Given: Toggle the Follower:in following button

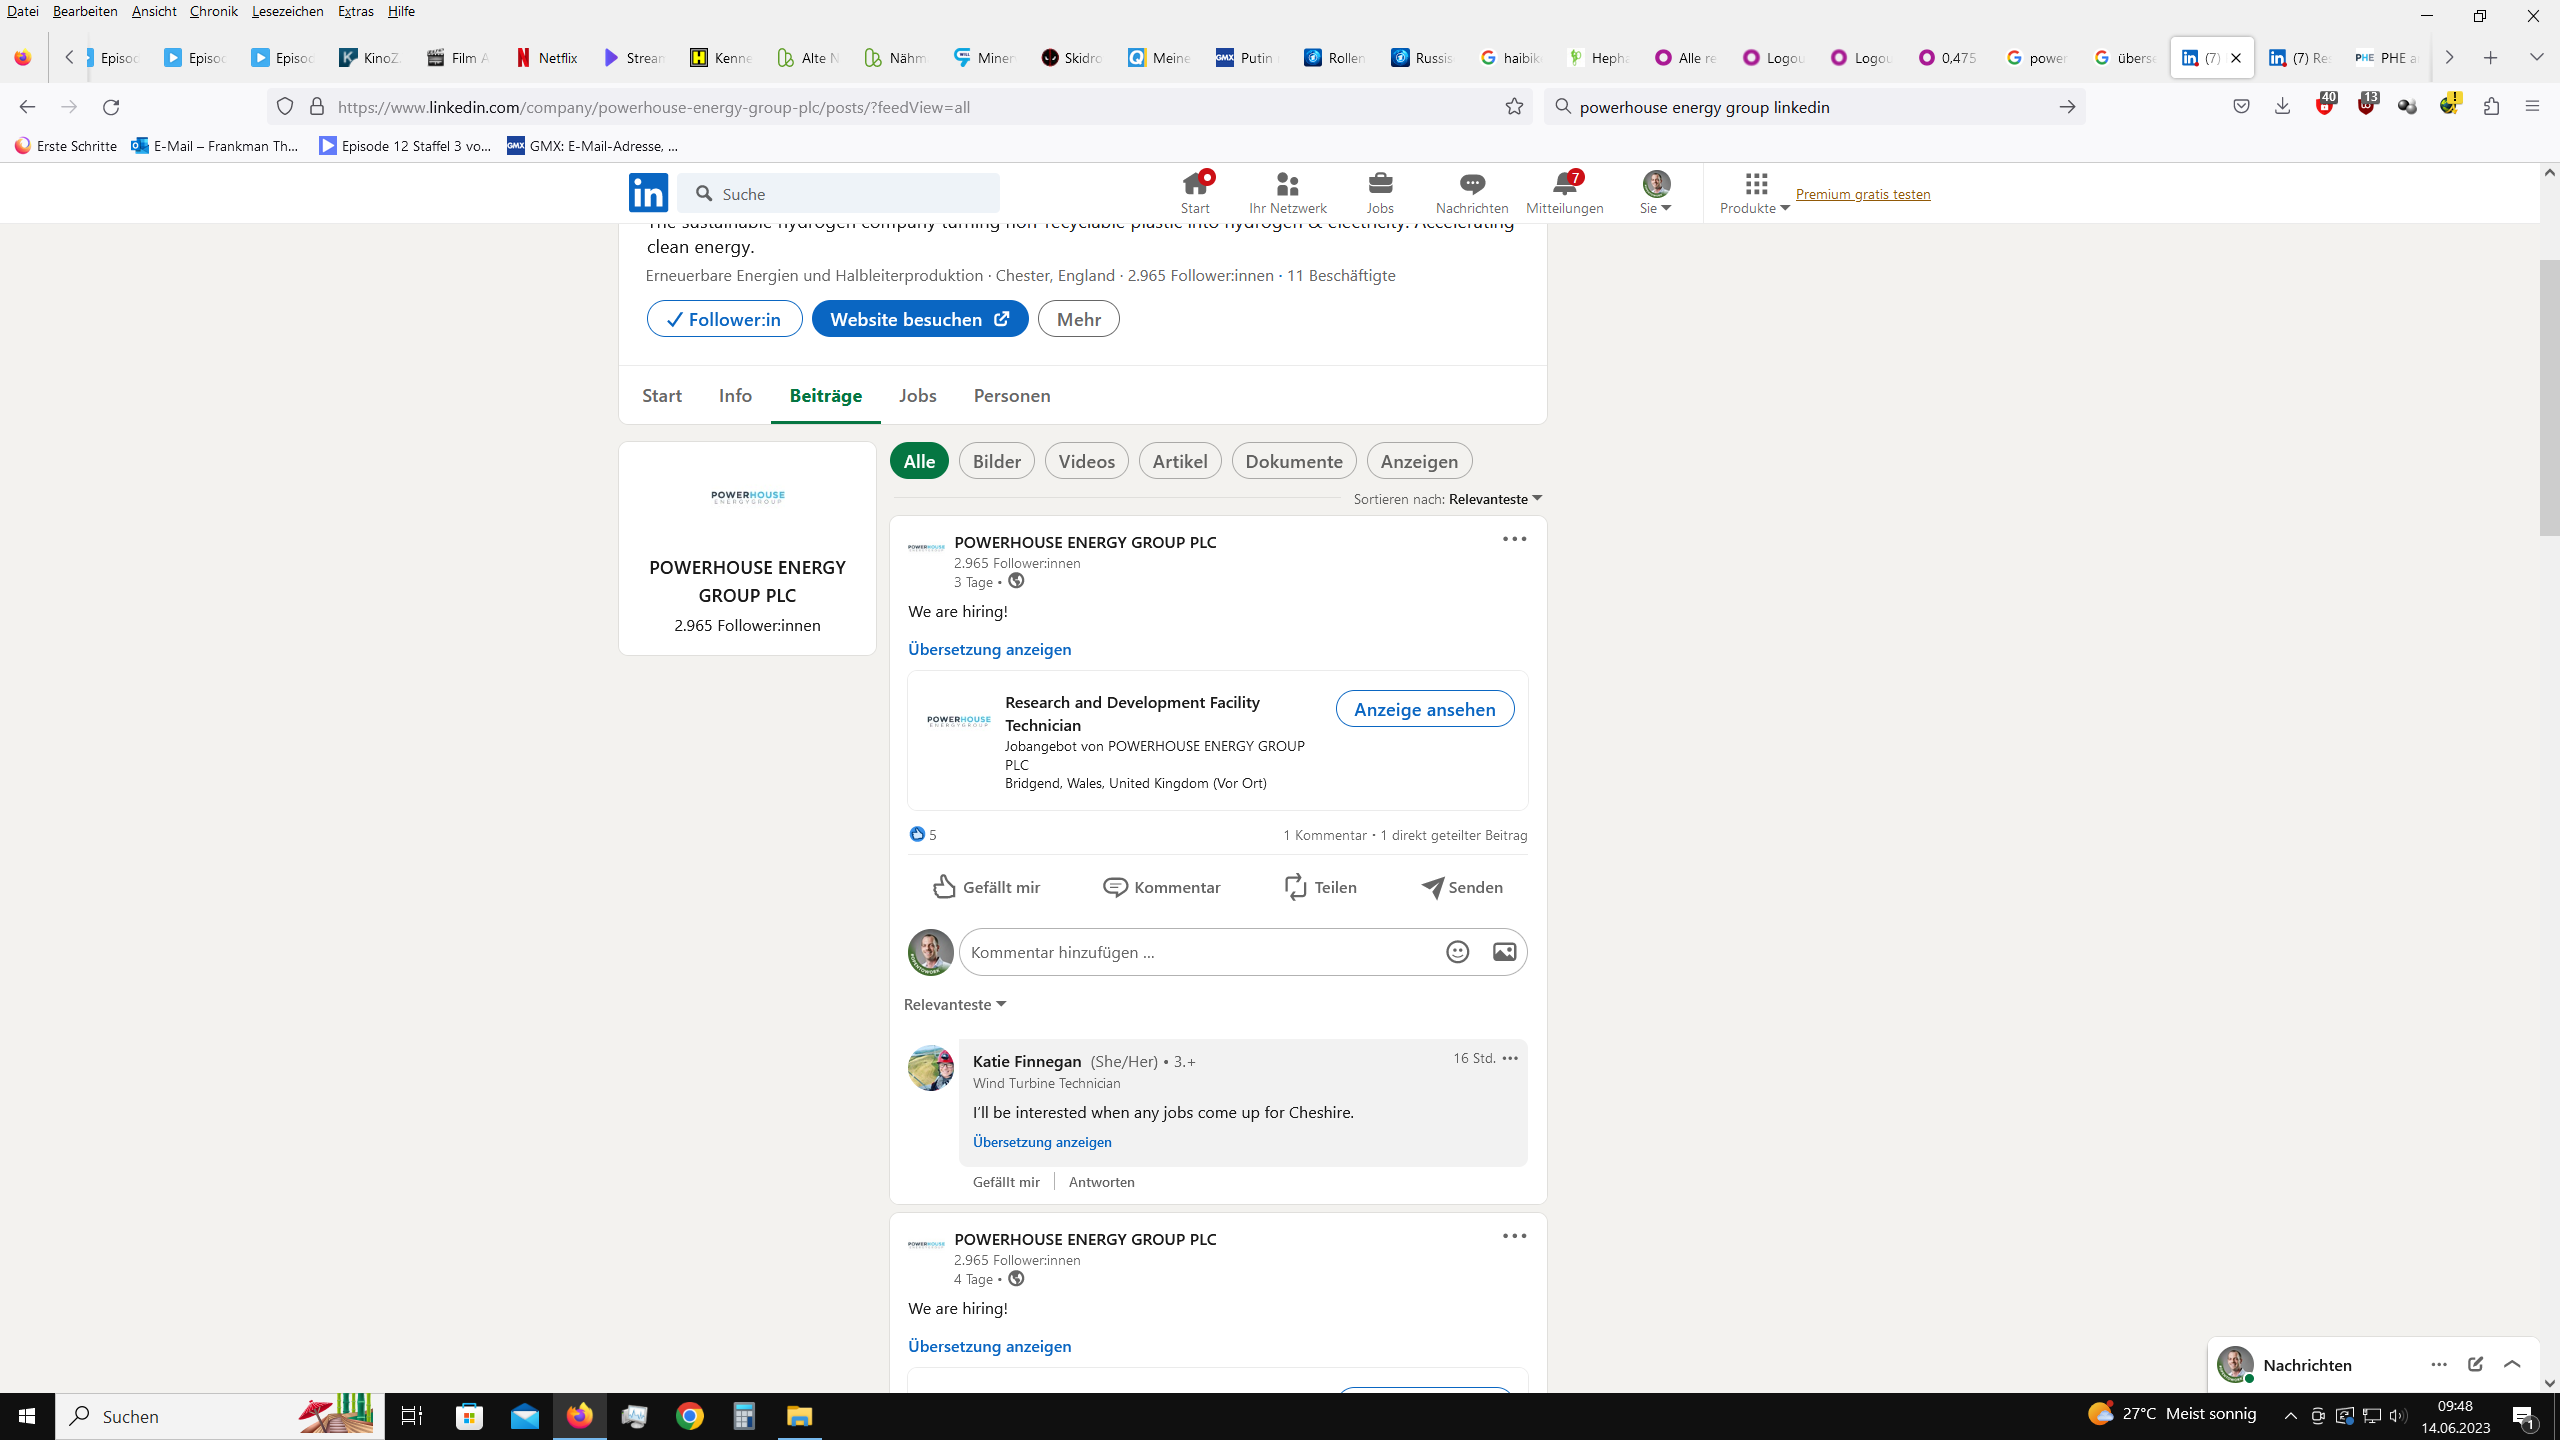Looking at the screenshot, I should [x=724, y=319].
